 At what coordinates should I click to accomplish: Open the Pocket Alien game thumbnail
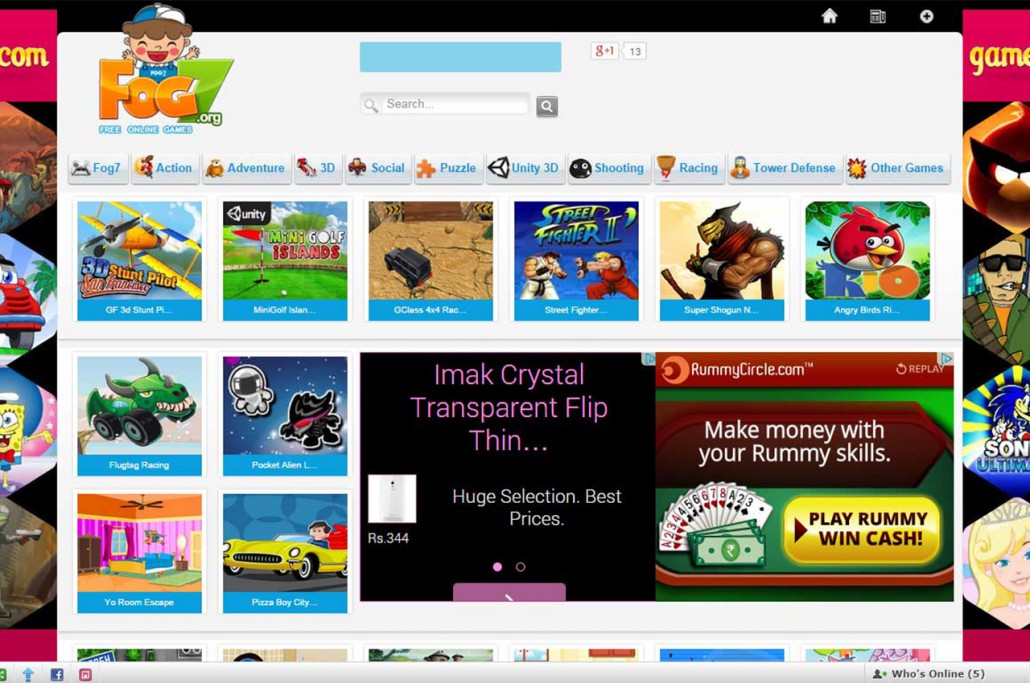285,416
